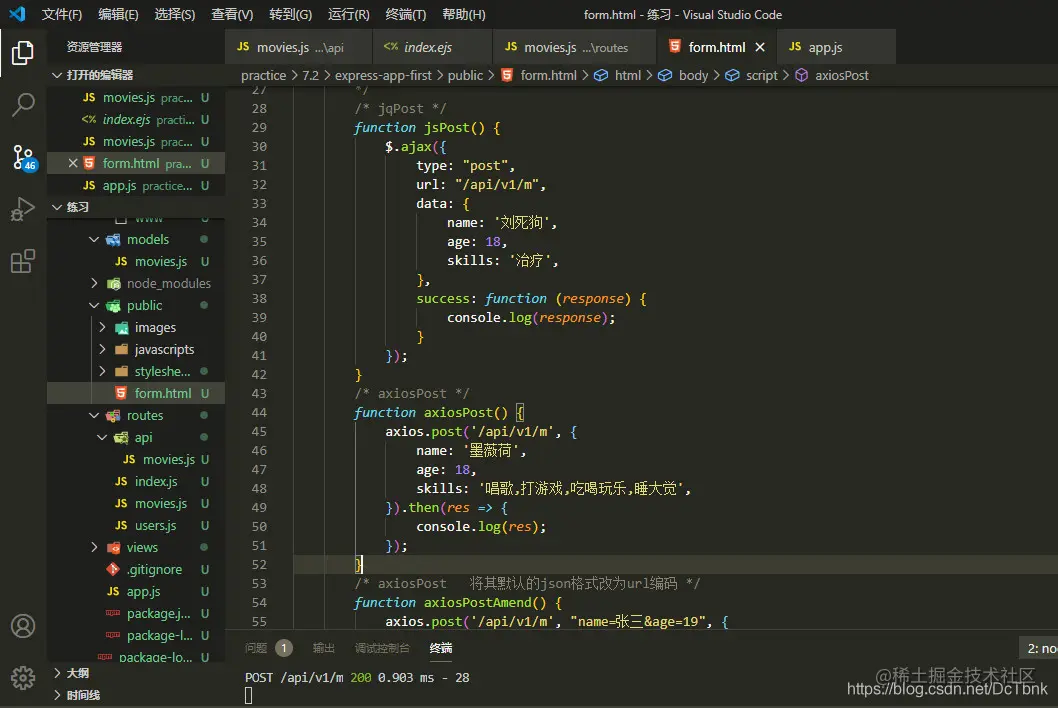Viewport: 1058px width, 708px height.
Task: Open the Search view icon
Action: 24,105
